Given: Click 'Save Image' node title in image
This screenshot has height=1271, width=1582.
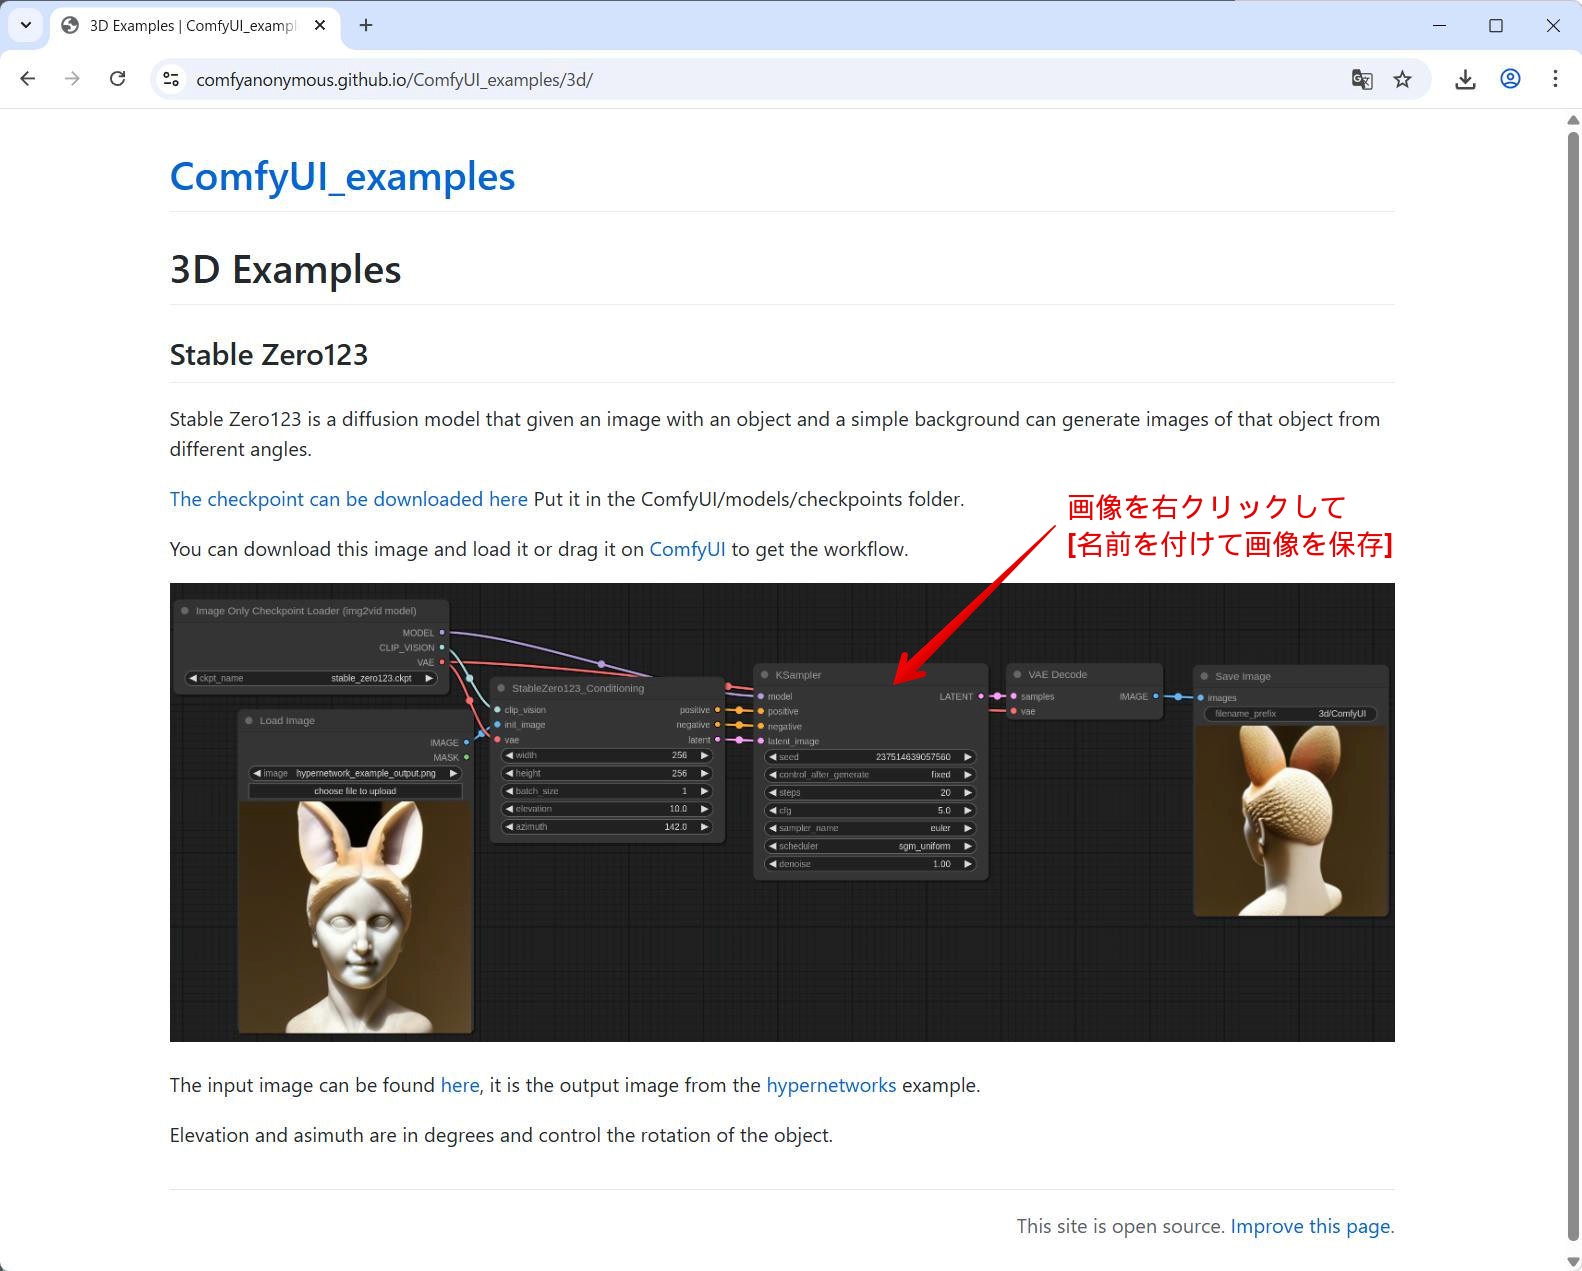Looking at the screenshot, I should 1243,677.
